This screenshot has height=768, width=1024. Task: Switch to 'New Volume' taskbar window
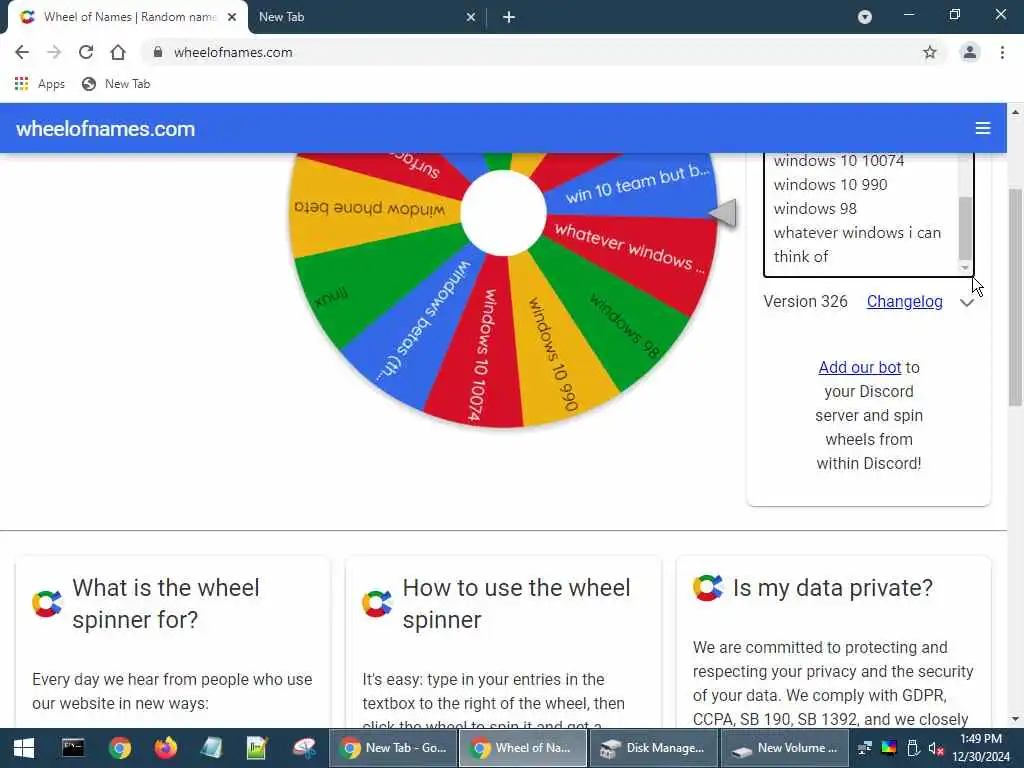(783, 748)
